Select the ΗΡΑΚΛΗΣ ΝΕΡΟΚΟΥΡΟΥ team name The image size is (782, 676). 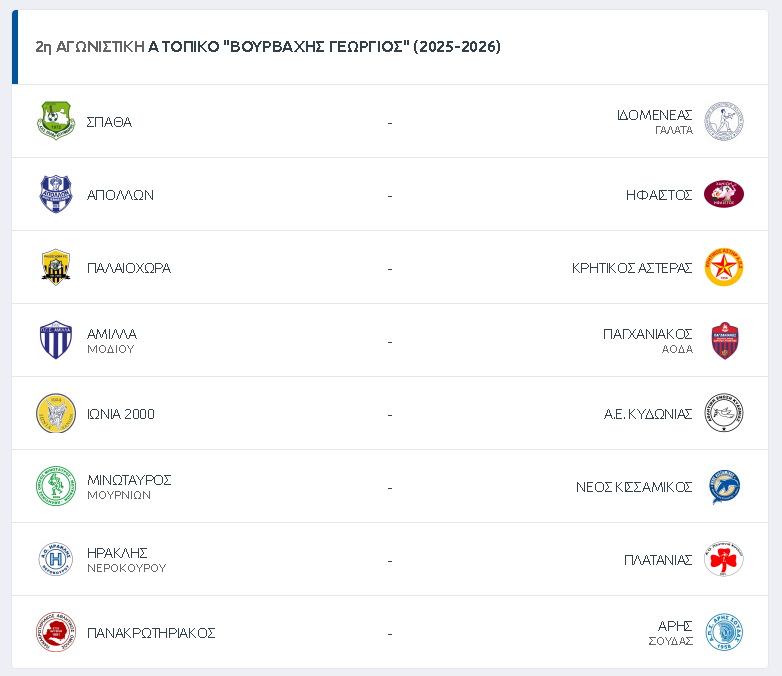[126, 559]
